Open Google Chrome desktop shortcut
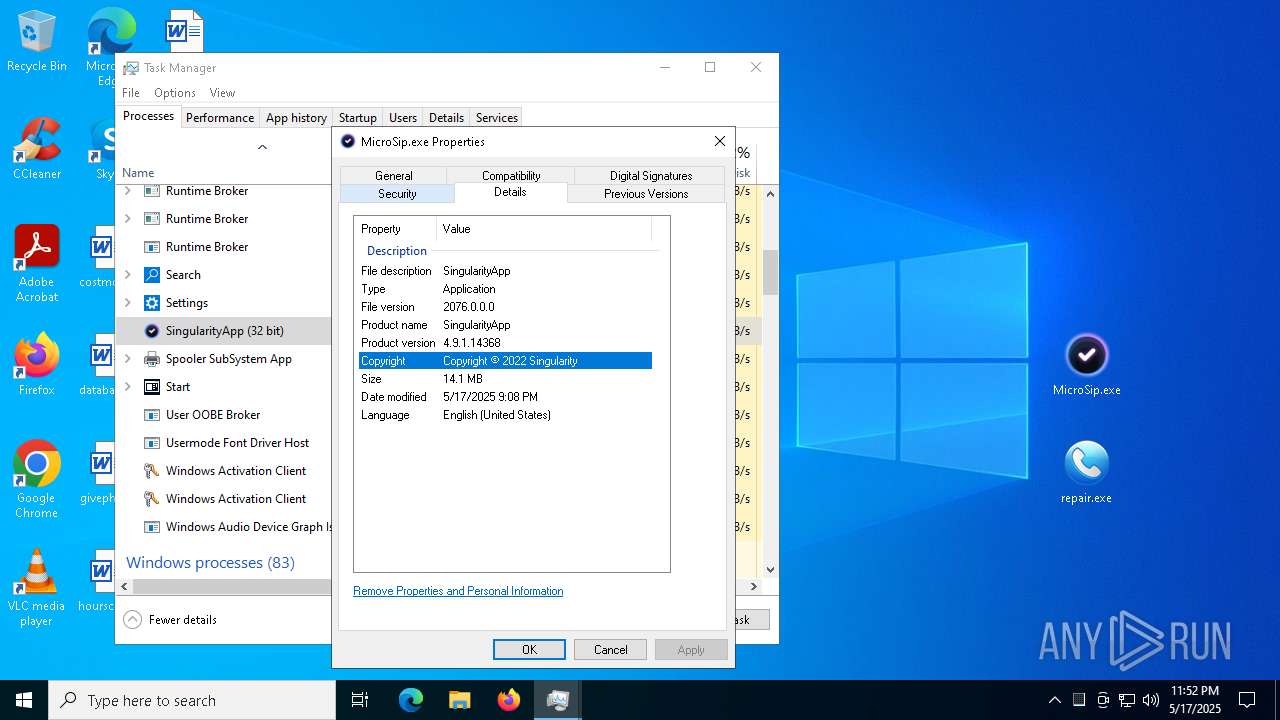The width and height of the screenshot is (1280, 720). click(37, 480)
